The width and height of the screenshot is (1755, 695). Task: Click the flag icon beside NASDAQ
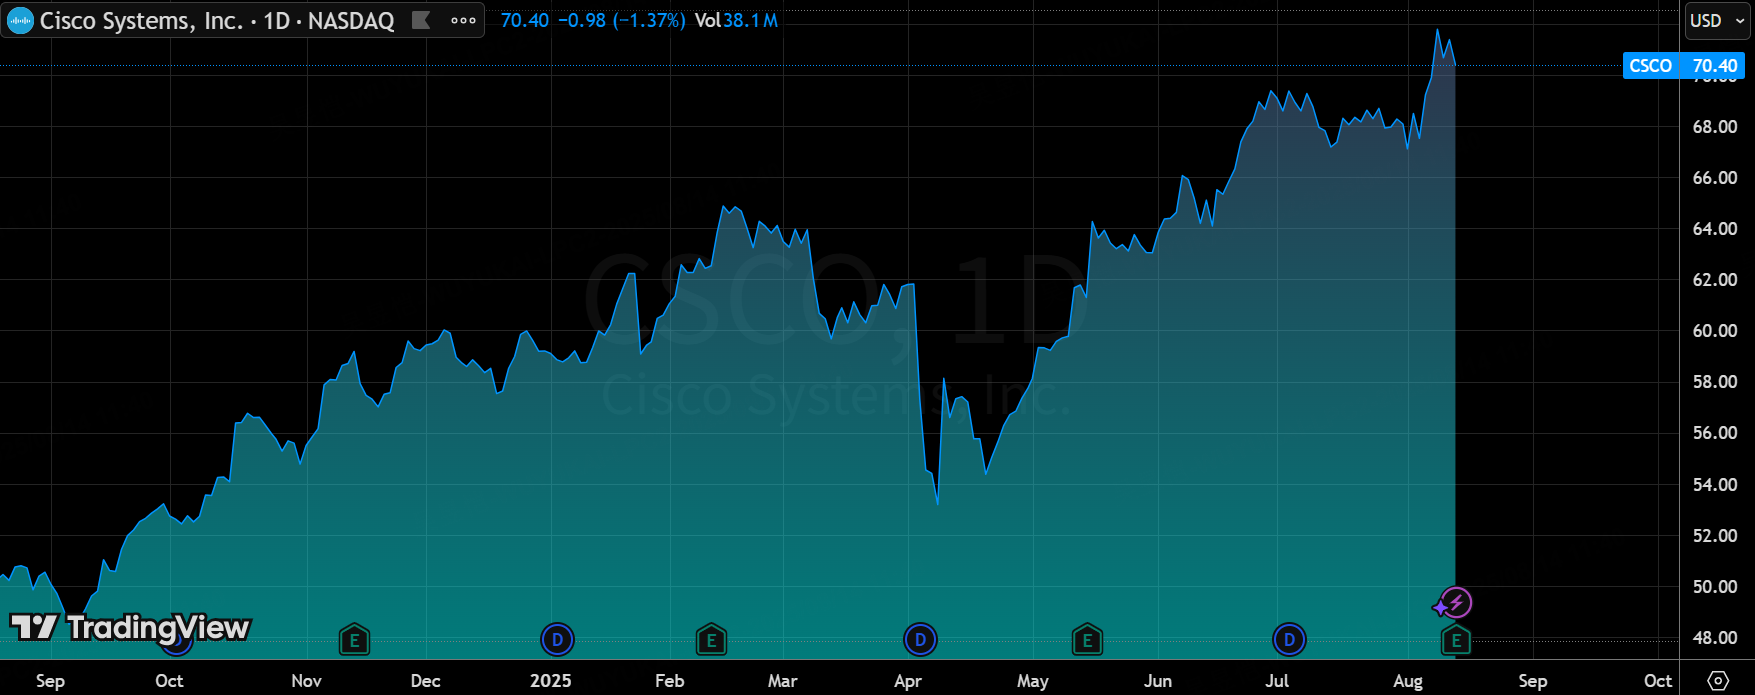[x=422, y=20]
